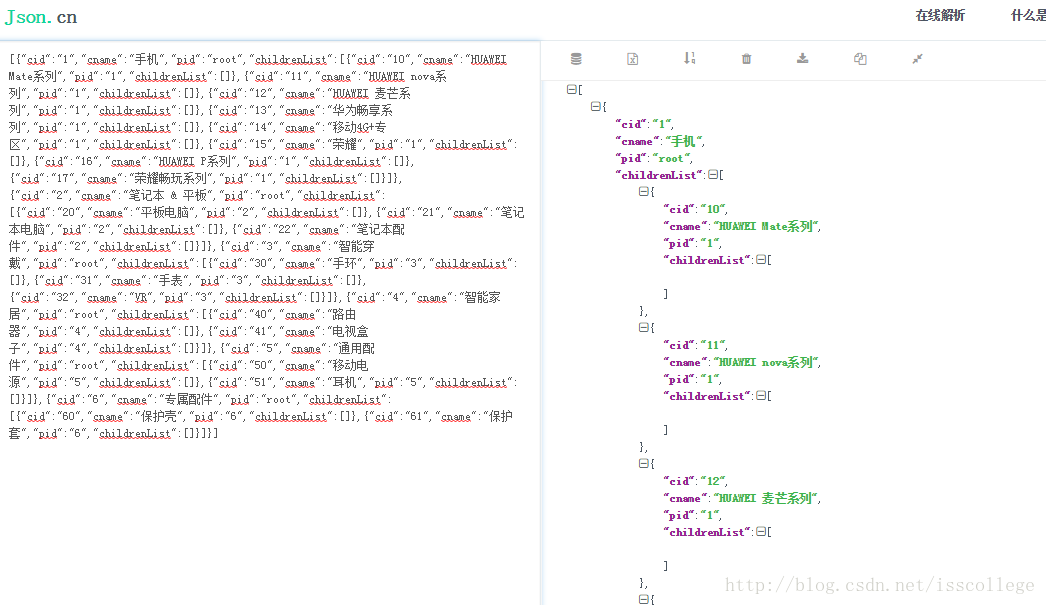The image size is (1046, 605).
Task: Open the 在线解析 menu item
Action: 940,15
